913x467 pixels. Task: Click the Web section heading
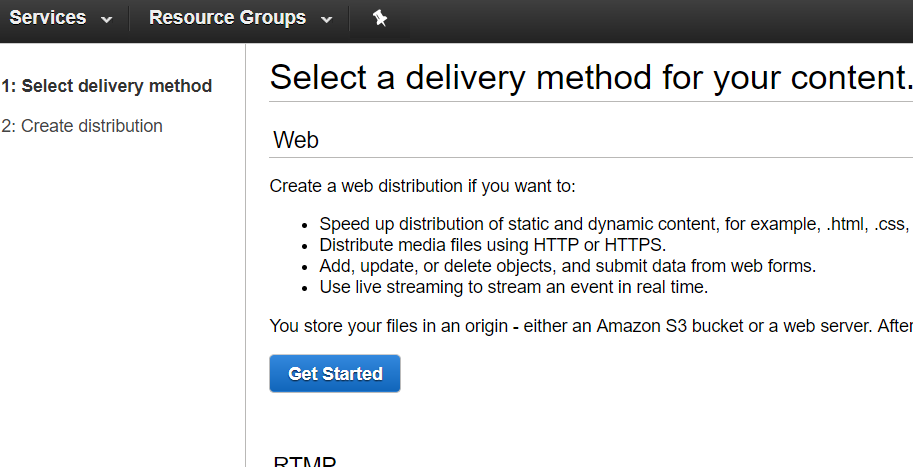click(296, 140)
